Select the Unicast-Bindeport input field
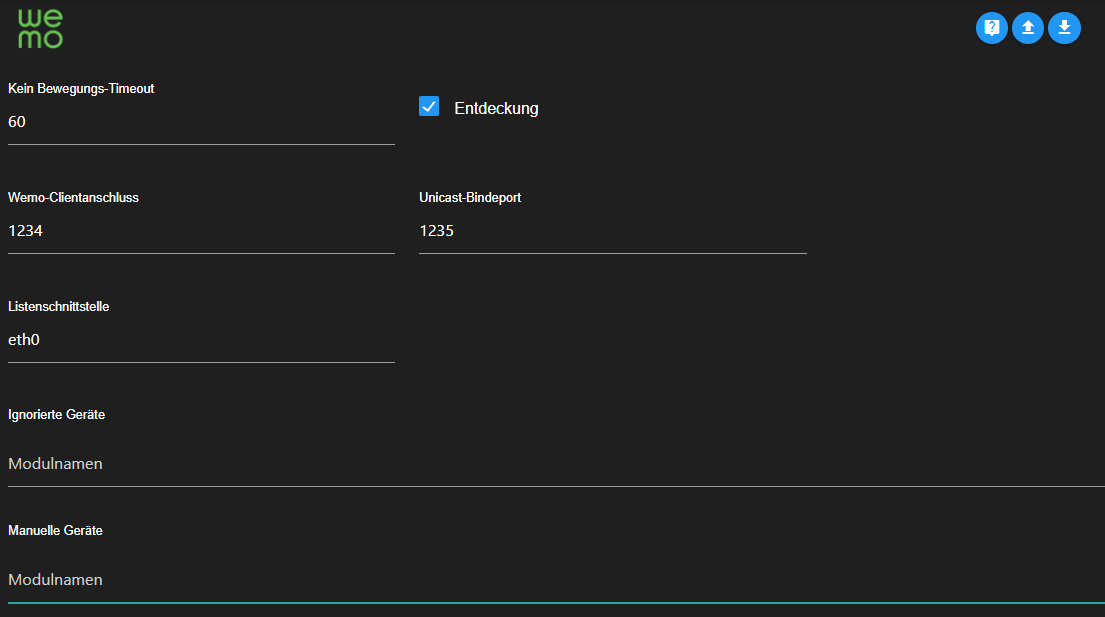The image size is (1105, 617). 612,231
